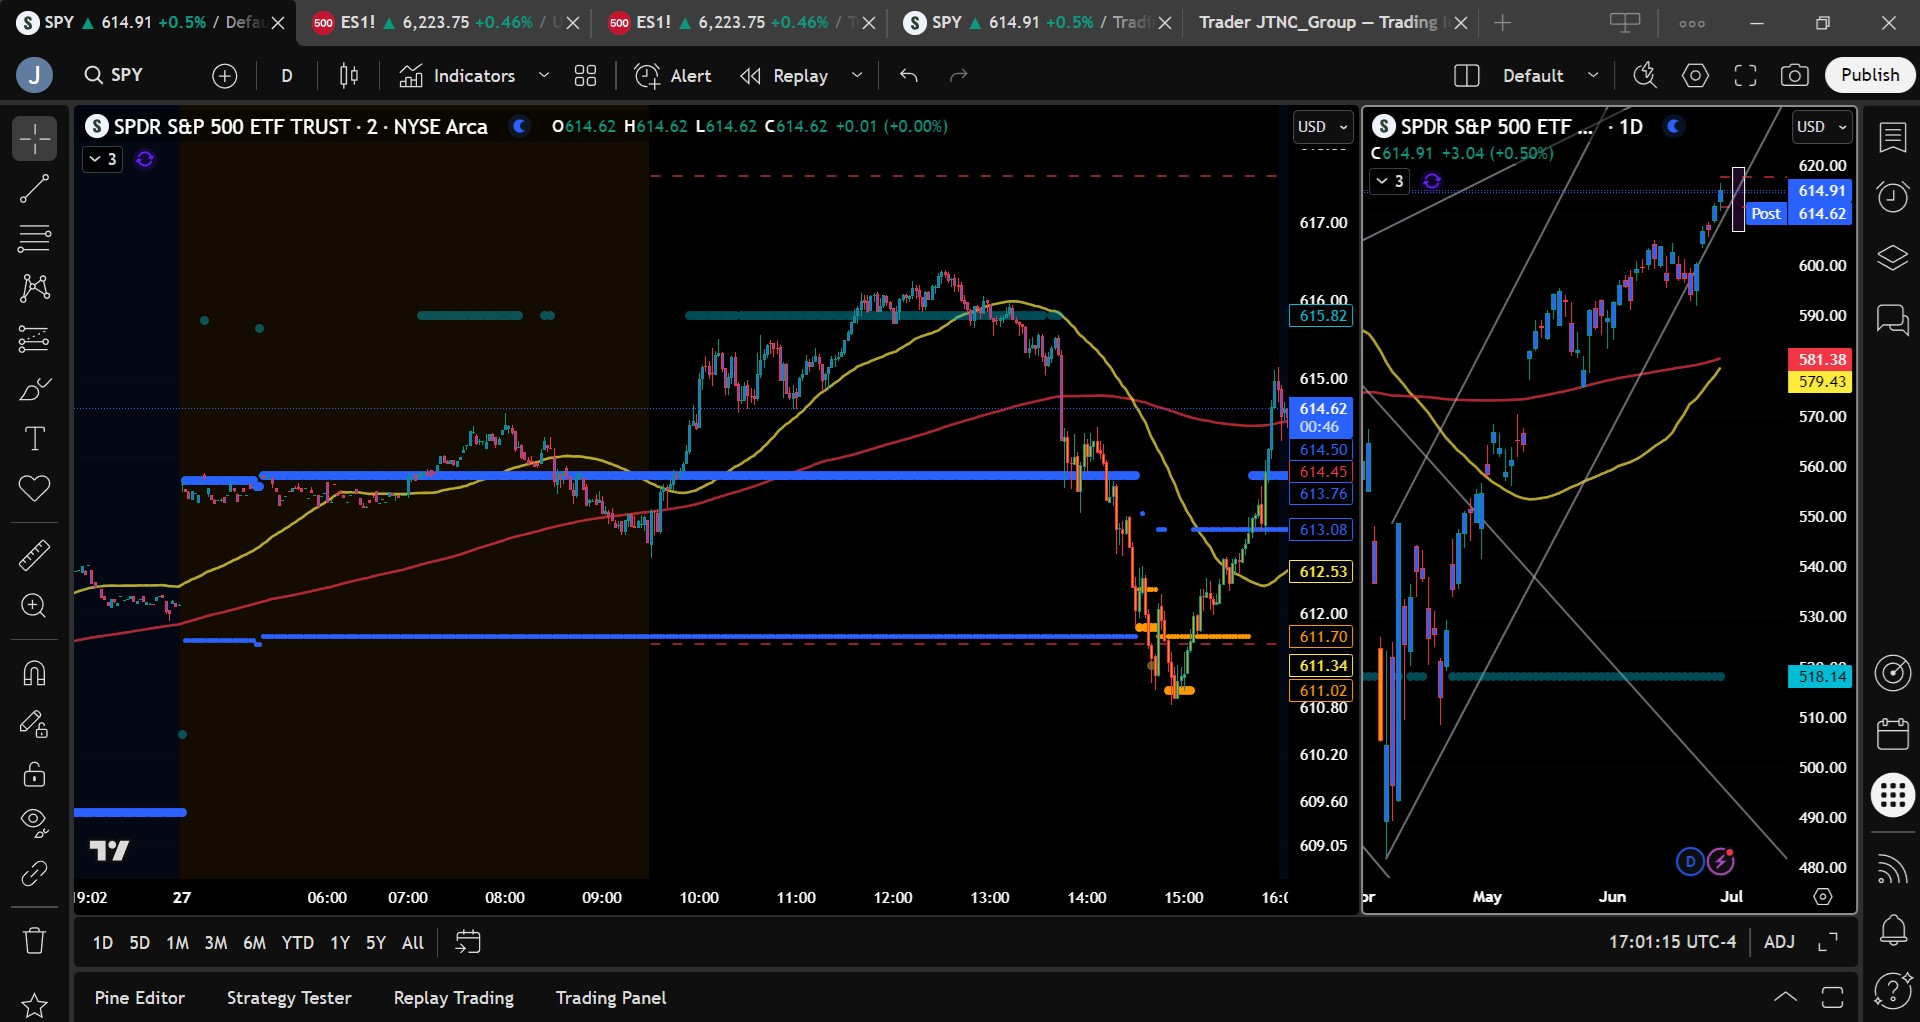1920x1022 pixels.
Task: Open user profile menu J
Action: 34,75
